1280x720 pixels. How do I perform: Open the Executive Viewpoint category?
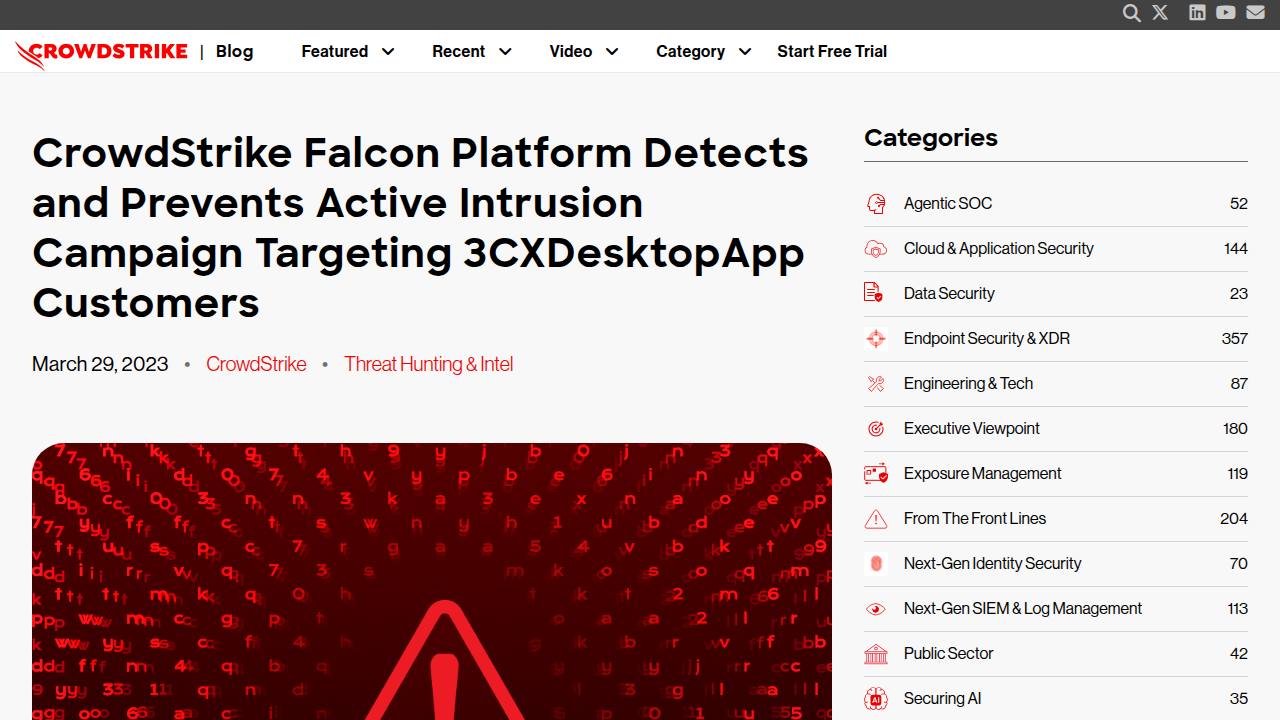tap(972, 428)
